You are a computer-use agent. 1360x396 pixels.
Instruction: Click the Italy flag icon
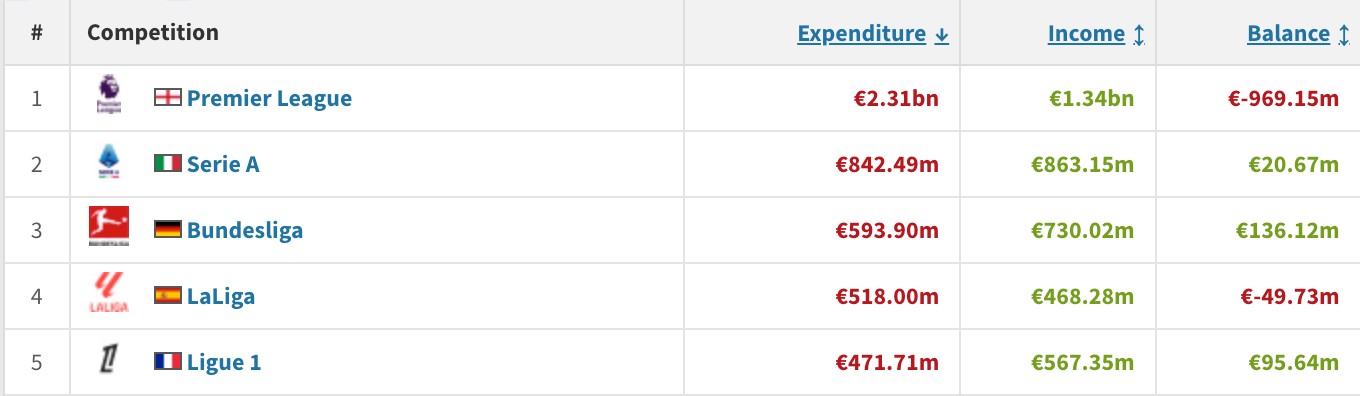(x=167, y=163)
